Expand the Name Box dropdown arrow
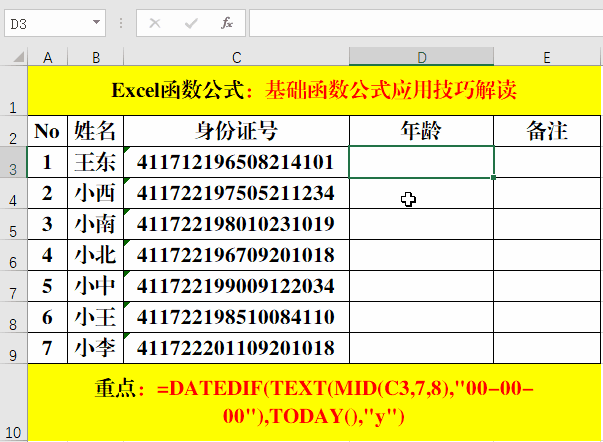 click(97, 22)
